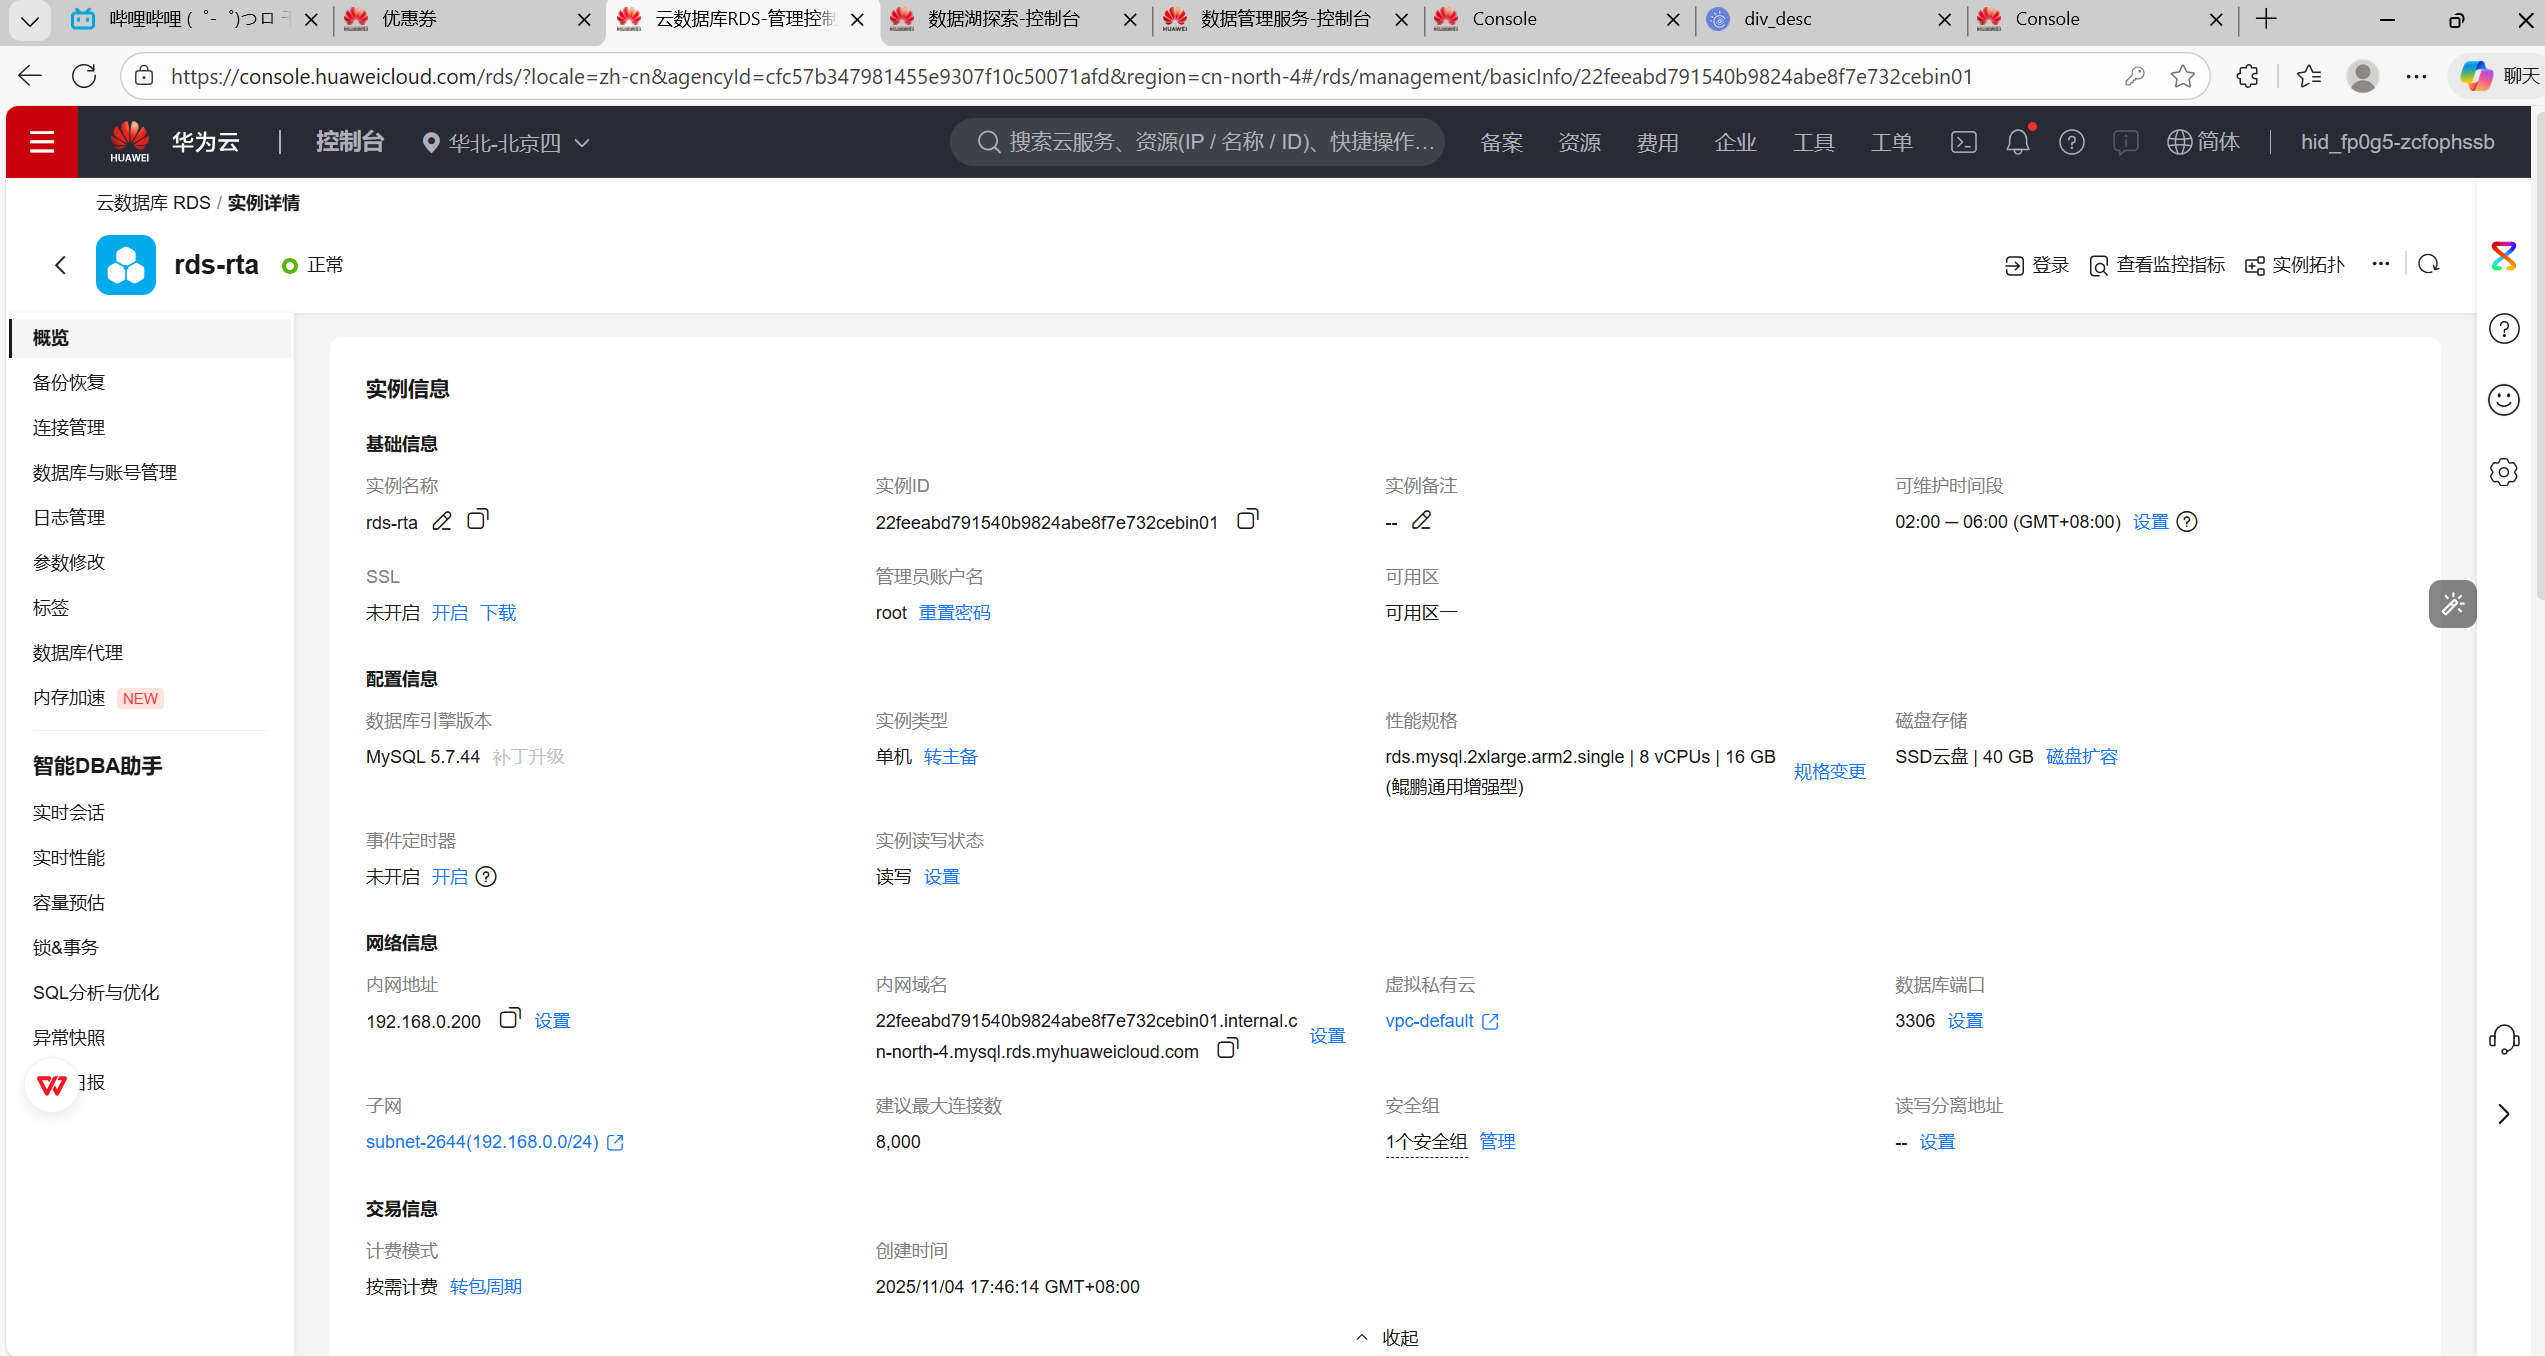The image size is (2545, 1356).
Task: Open the CloudShell terminal icon in header
Action: [x=1963, y=142]
